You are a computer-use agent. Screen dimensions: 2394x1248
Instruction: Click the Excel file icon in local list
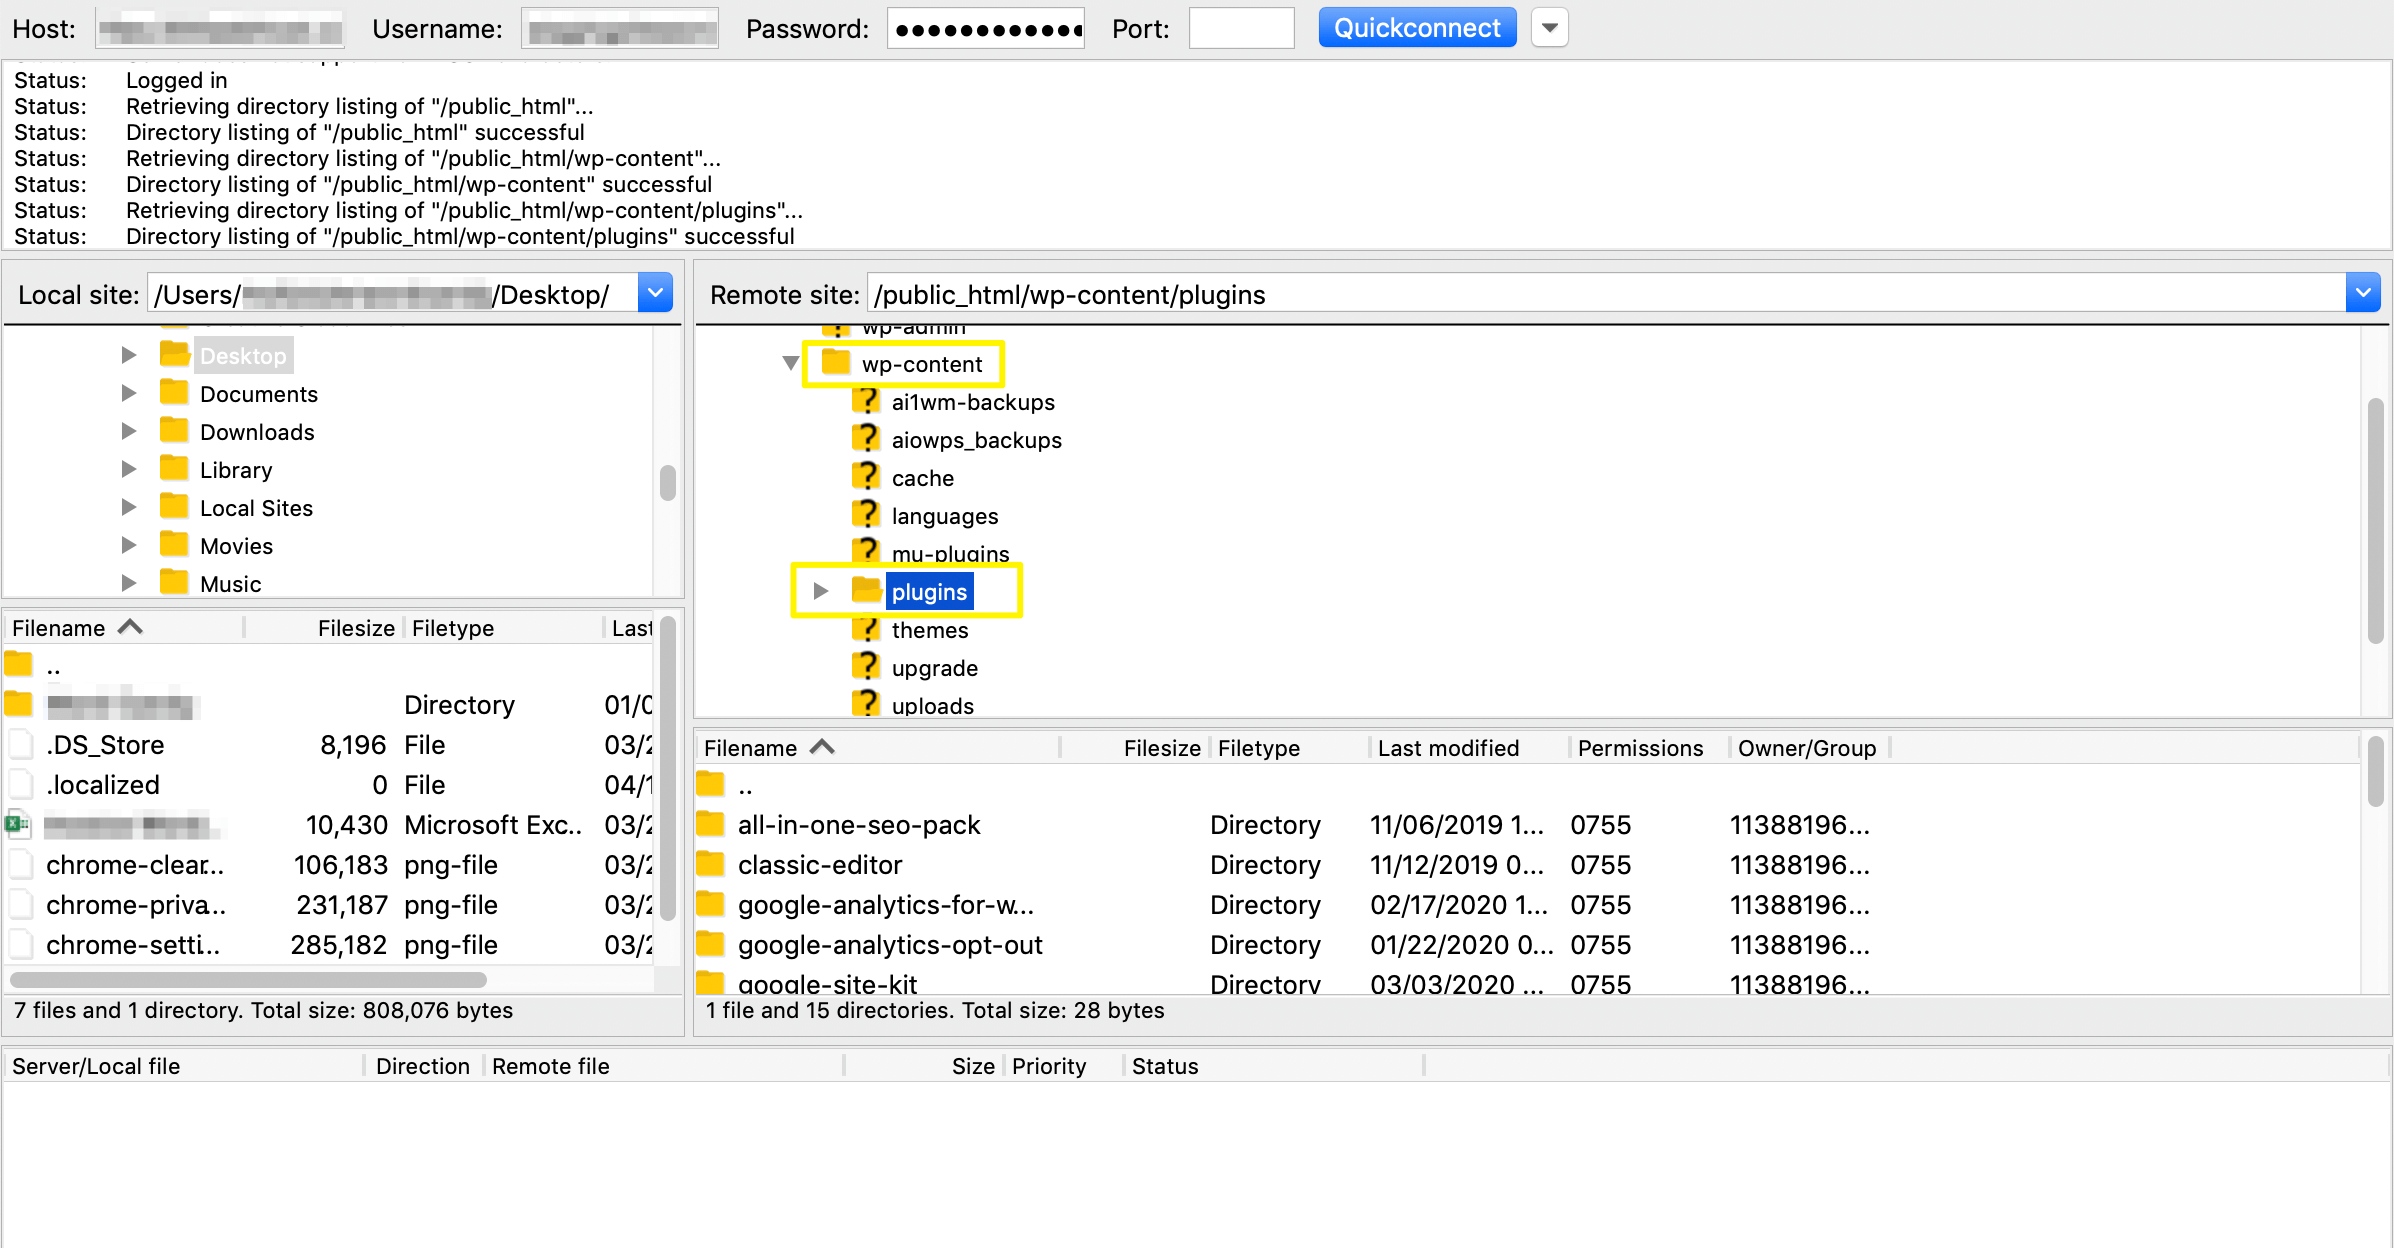click(18, 825)
